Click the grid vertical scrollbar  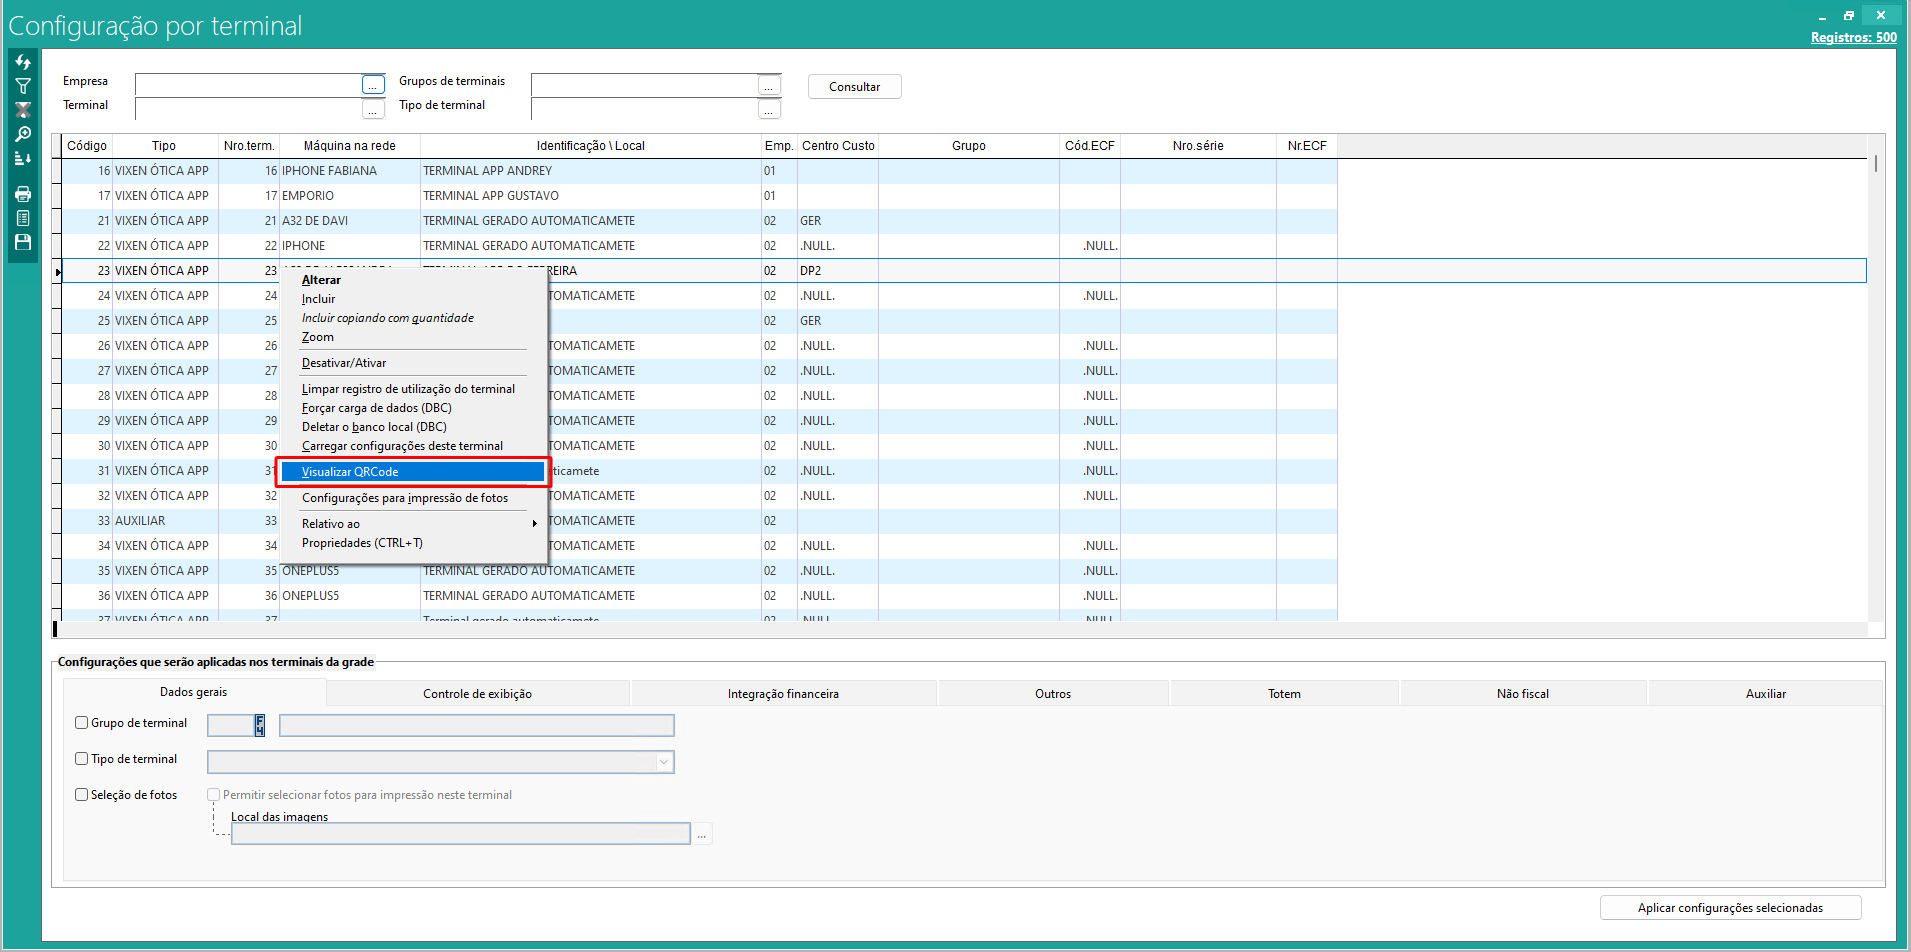coord(1876,390)
